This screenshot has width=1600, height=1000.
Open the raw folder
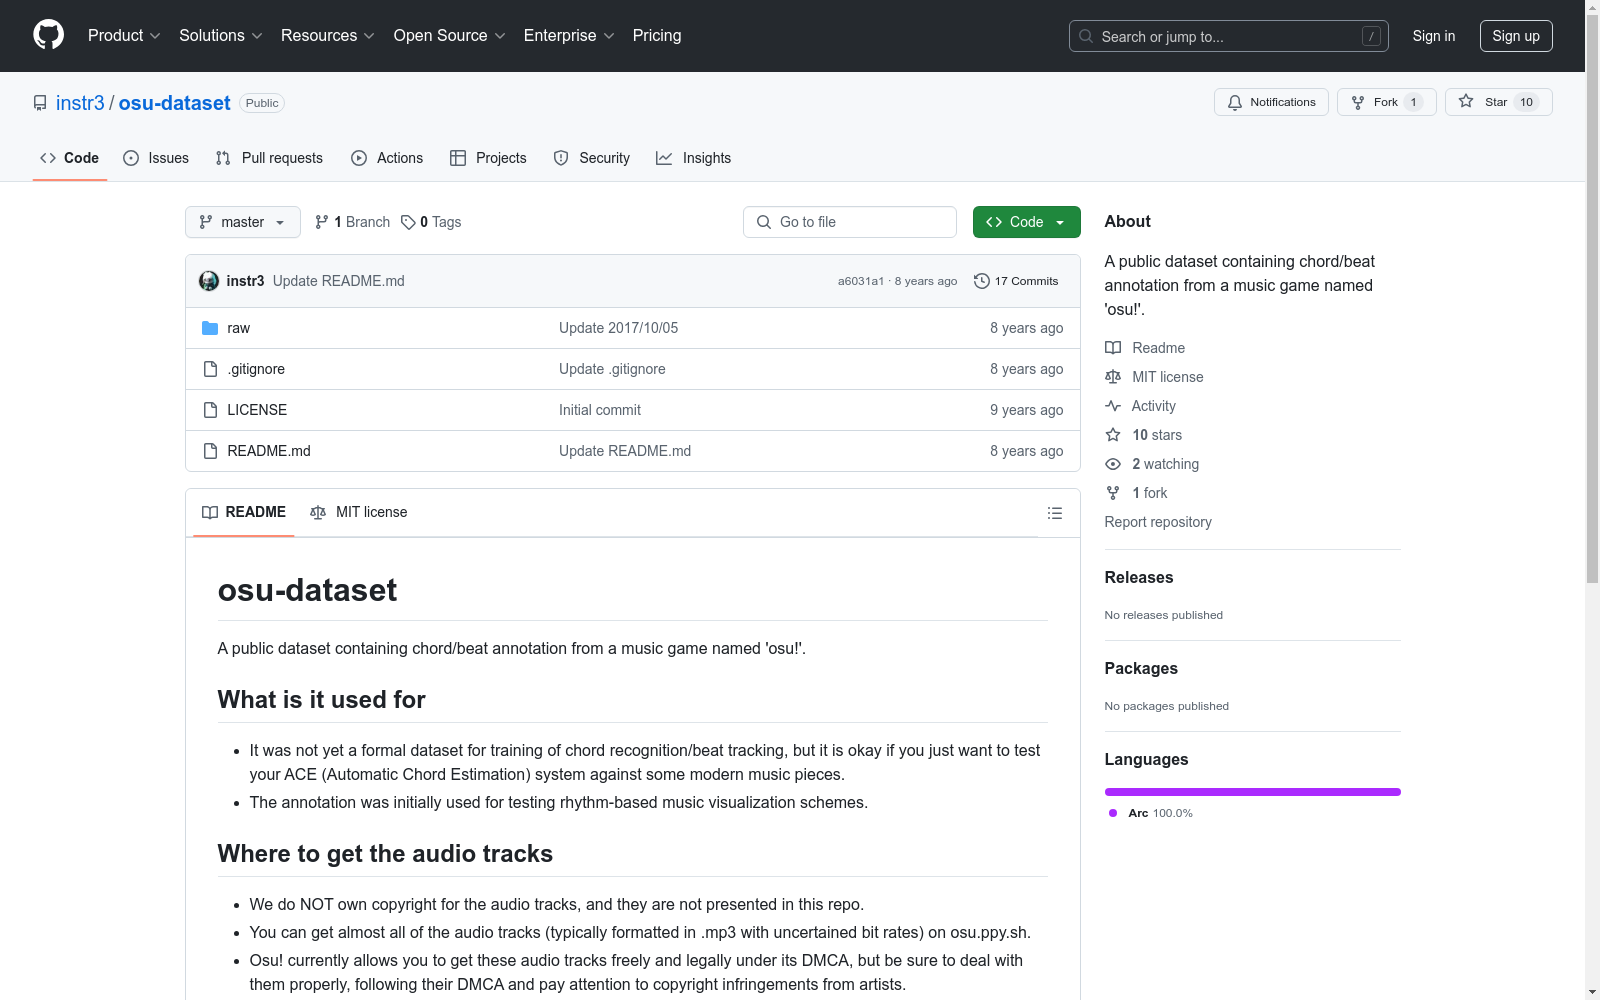239,328
